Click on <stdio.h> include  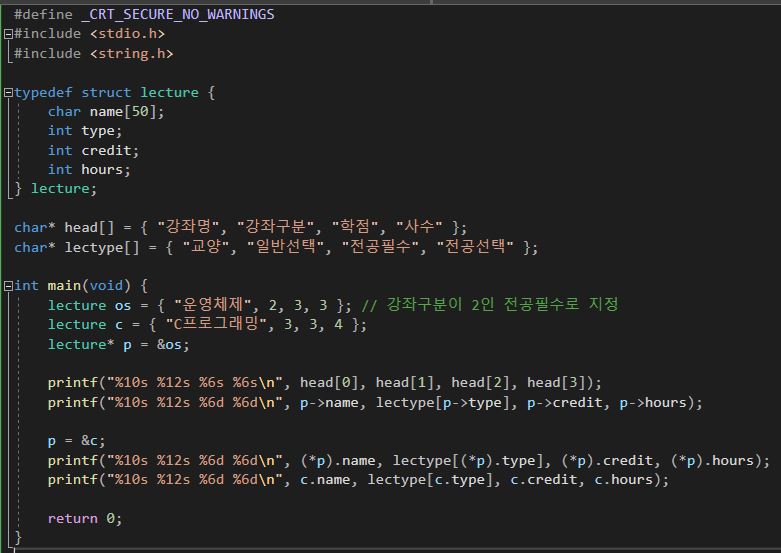(x=127, y=34)
